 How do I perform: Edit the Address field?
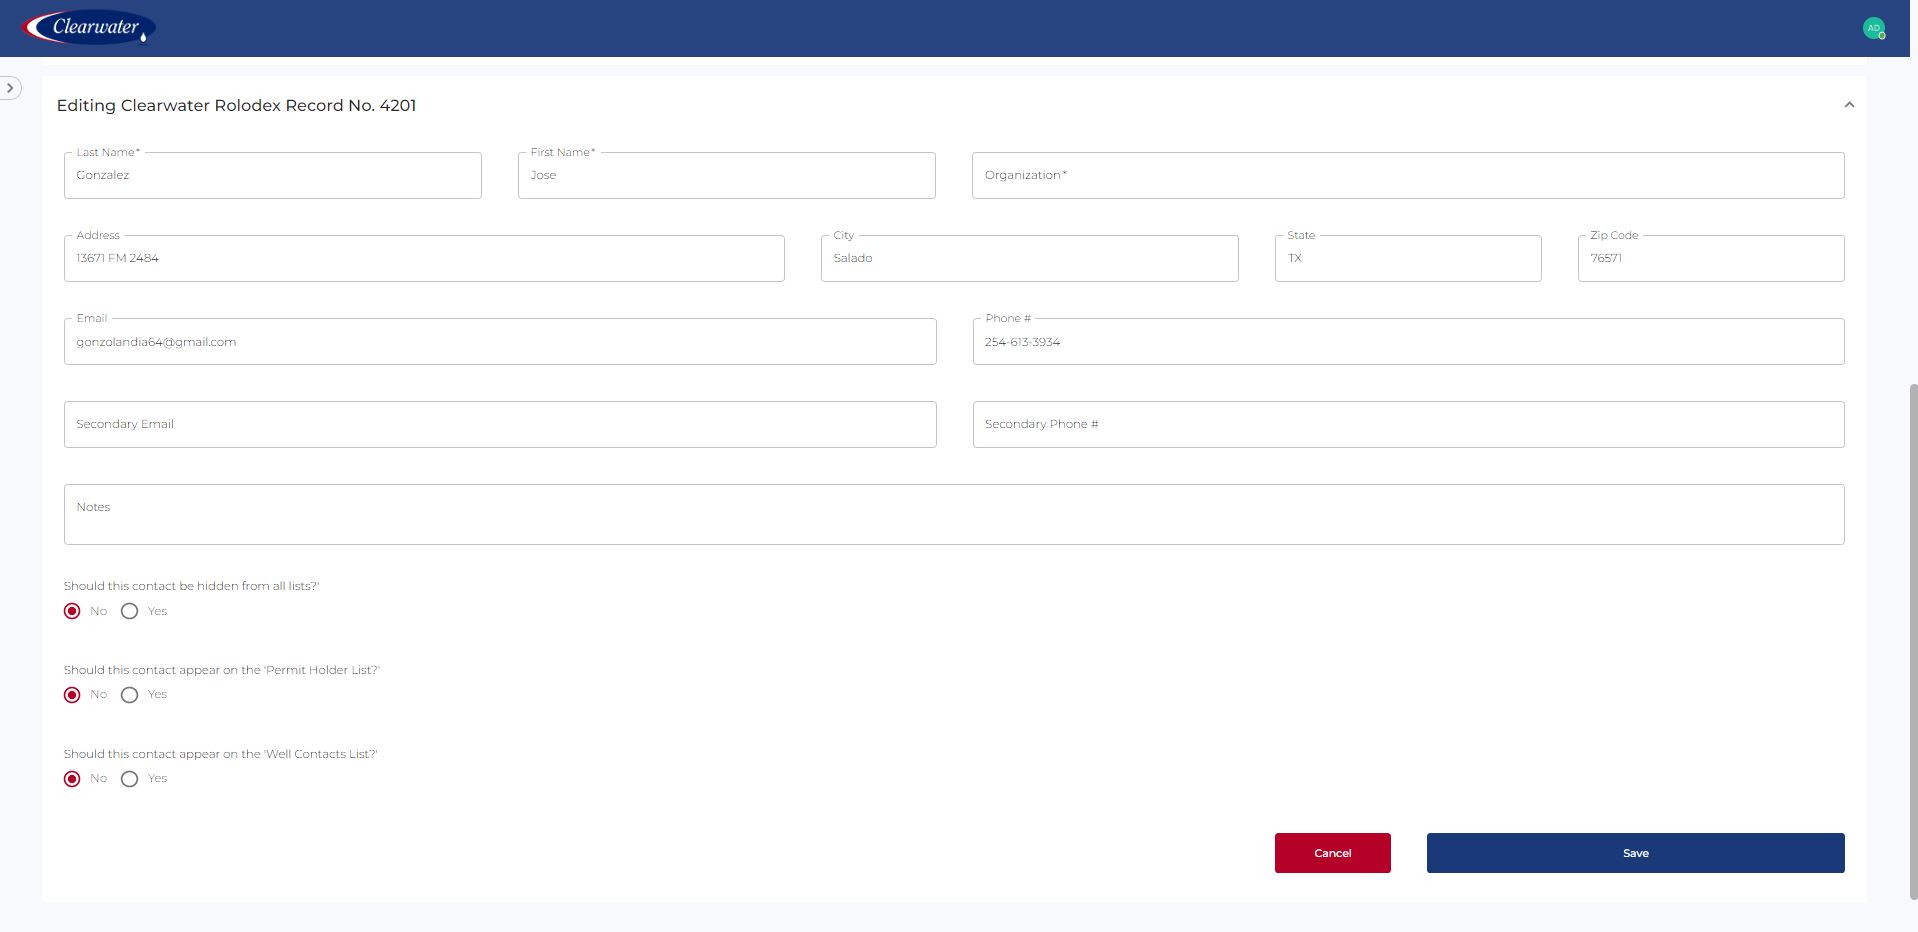(424, 258)
